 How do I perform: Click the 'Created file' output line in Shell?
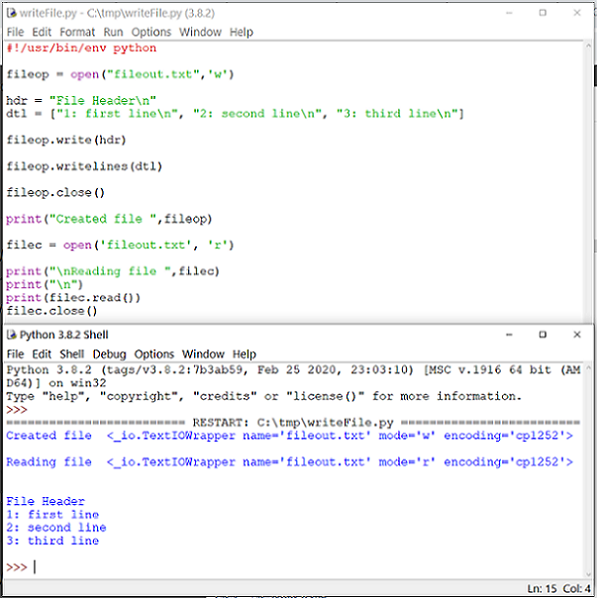point(290,436)
